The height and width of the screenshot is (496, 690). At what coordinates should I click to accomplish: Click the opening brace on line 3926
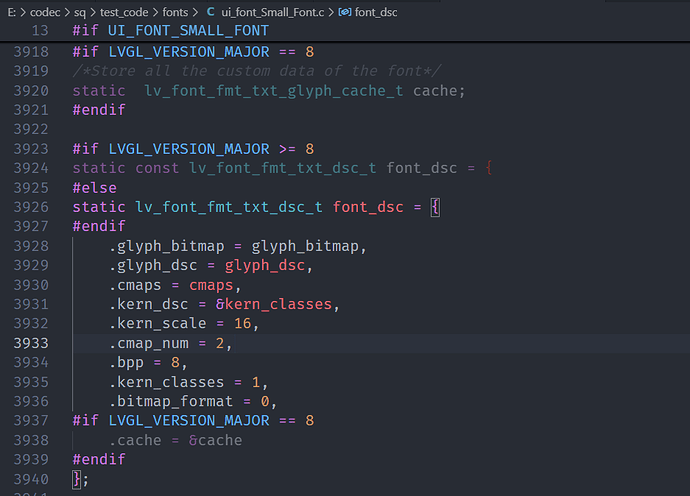(x=435, y=207)
